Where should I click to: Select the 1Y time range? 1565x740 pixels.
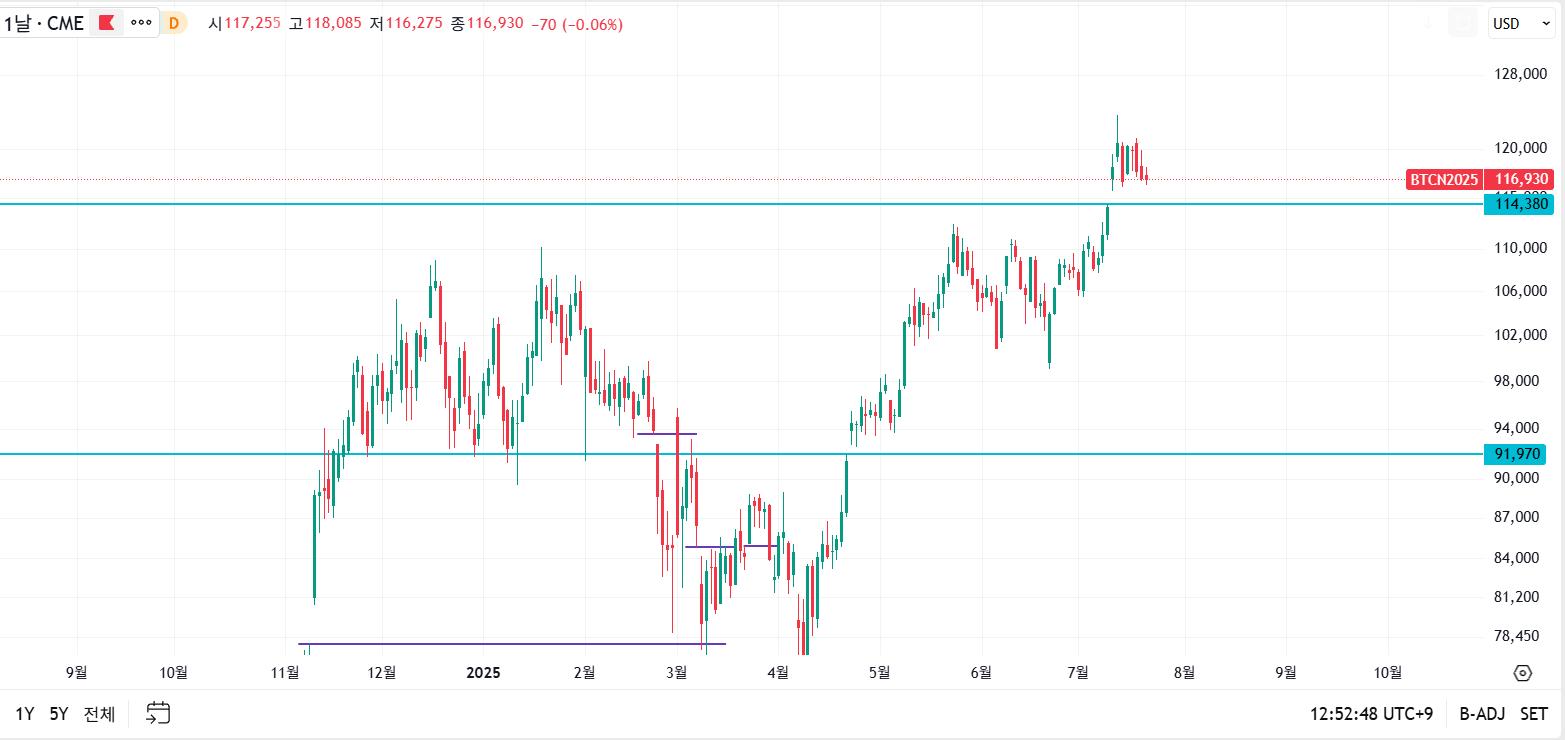pos(25,714)
